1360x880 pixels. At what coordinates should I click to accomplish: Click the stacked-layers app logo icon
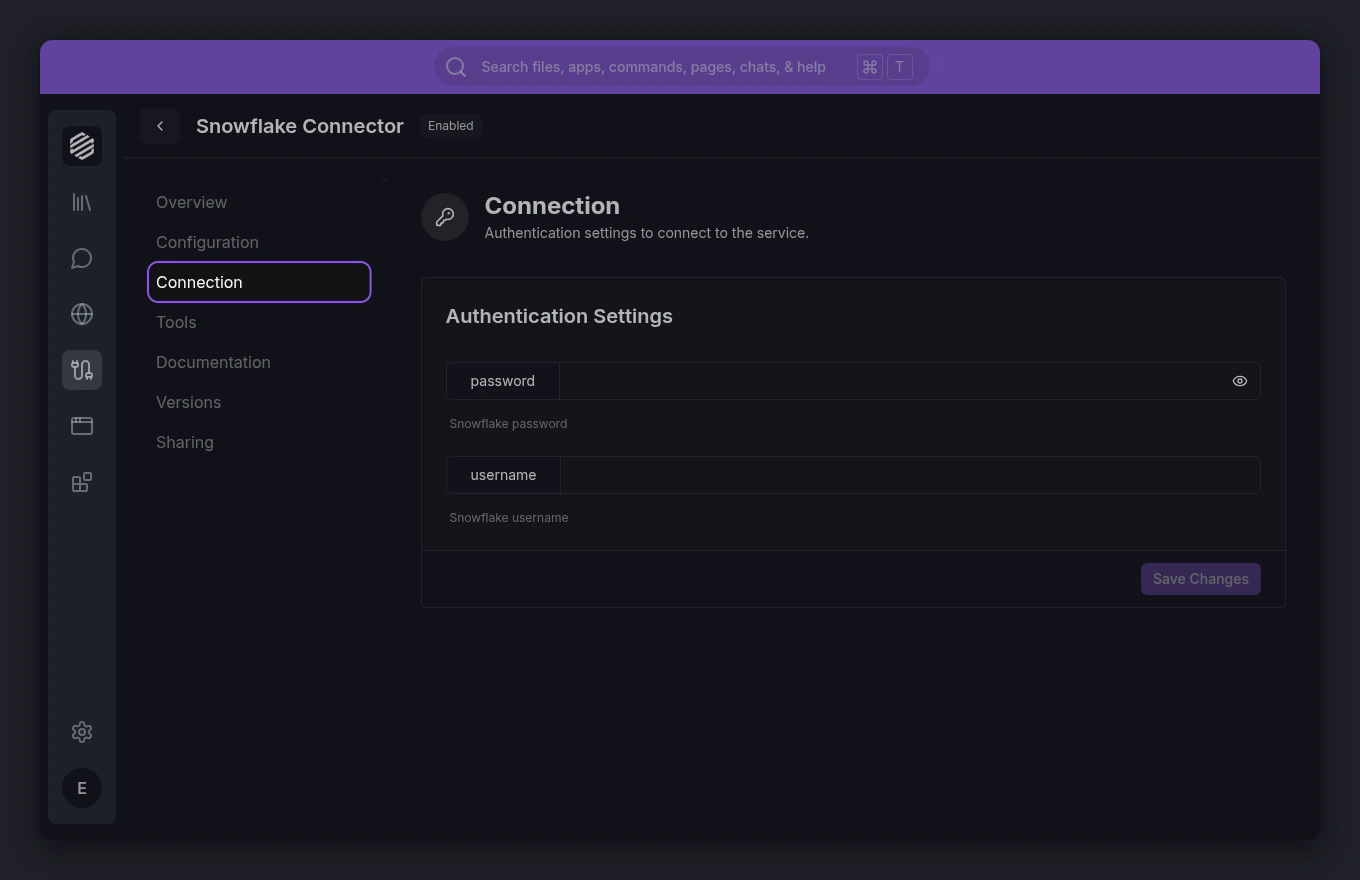82,146
